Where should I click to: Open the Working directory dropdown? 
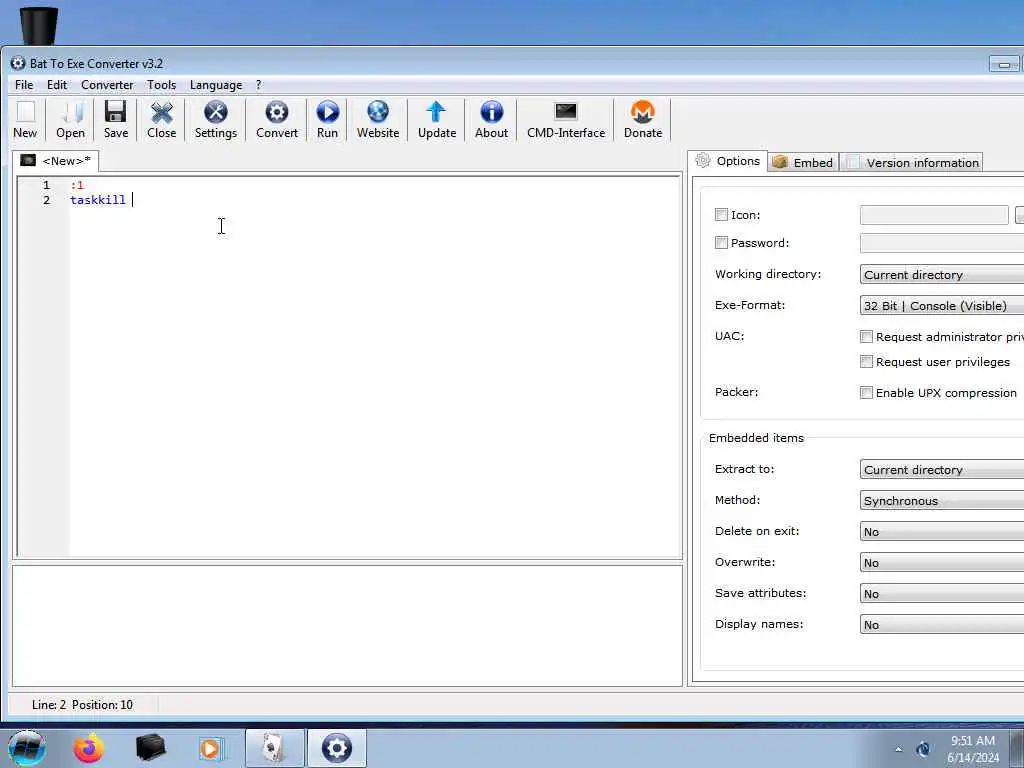[x=942, y=274]
